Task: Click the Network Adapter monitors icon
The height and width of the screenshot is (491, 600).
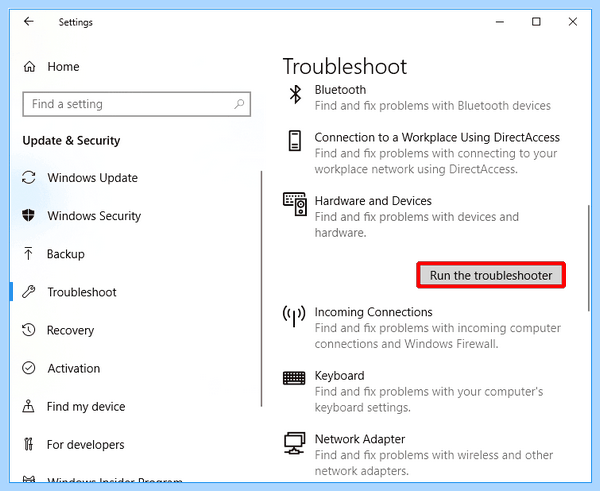Action: pyautogui.click(x=294, y=443)
